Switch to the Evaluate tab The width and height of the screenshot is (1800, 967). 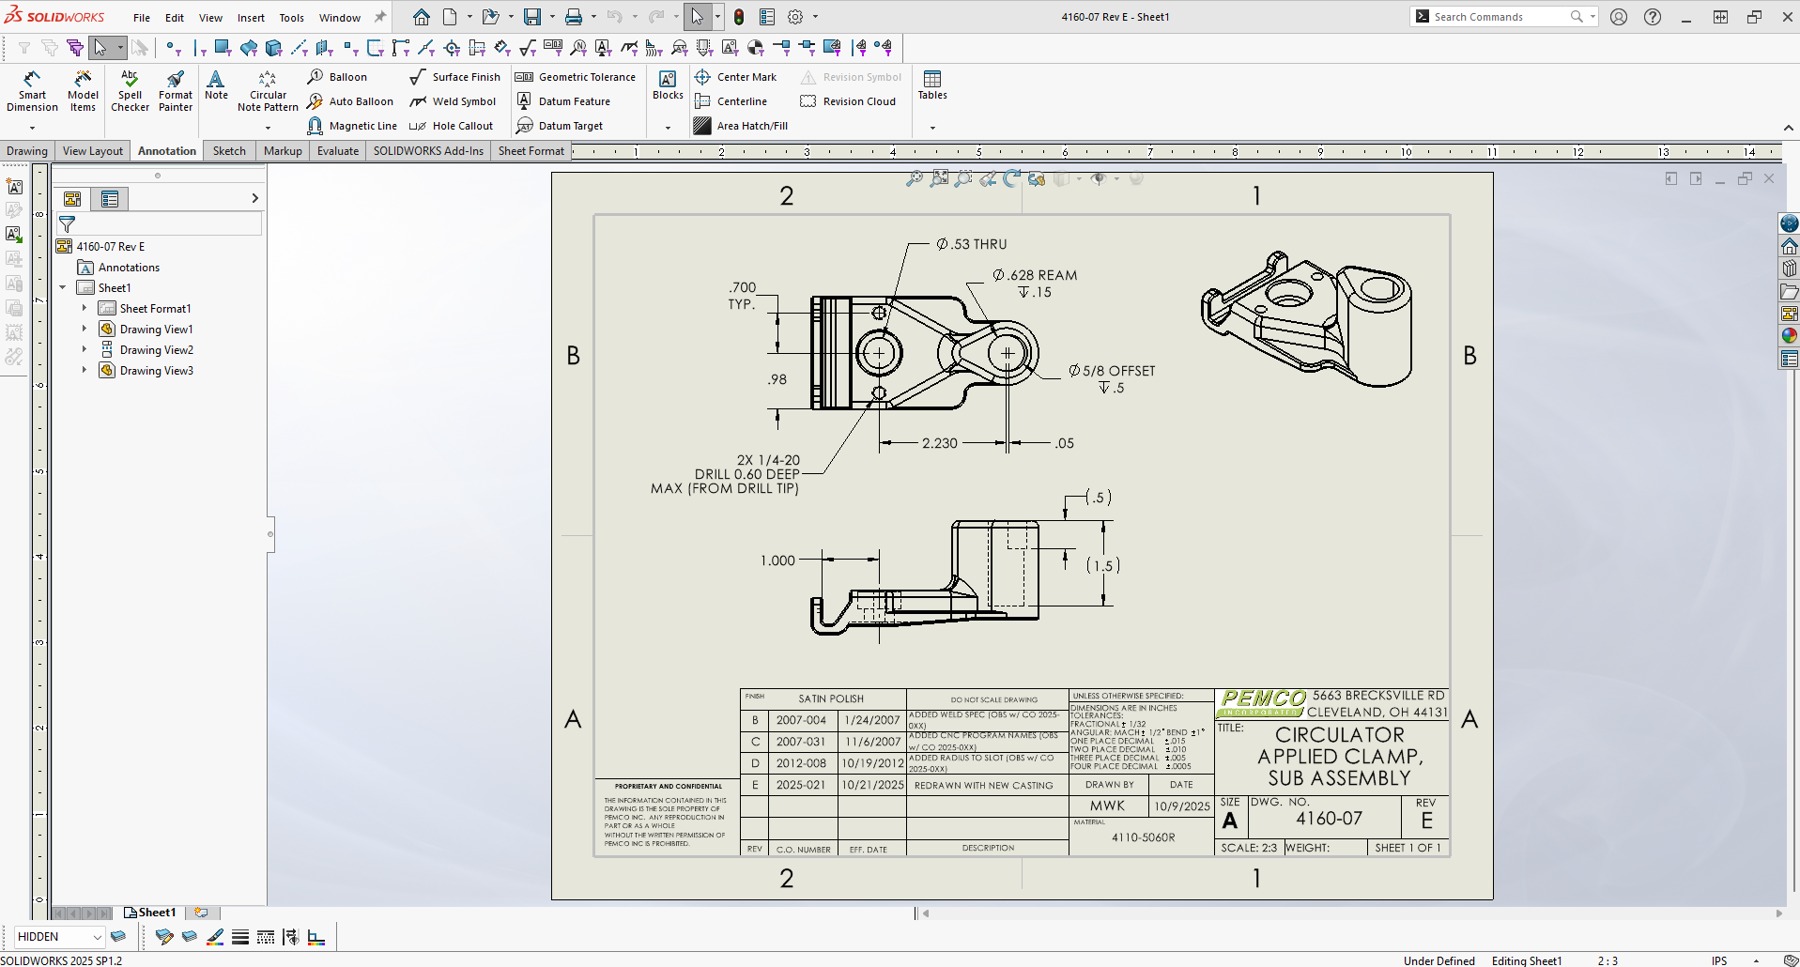[x=338, y=151]
